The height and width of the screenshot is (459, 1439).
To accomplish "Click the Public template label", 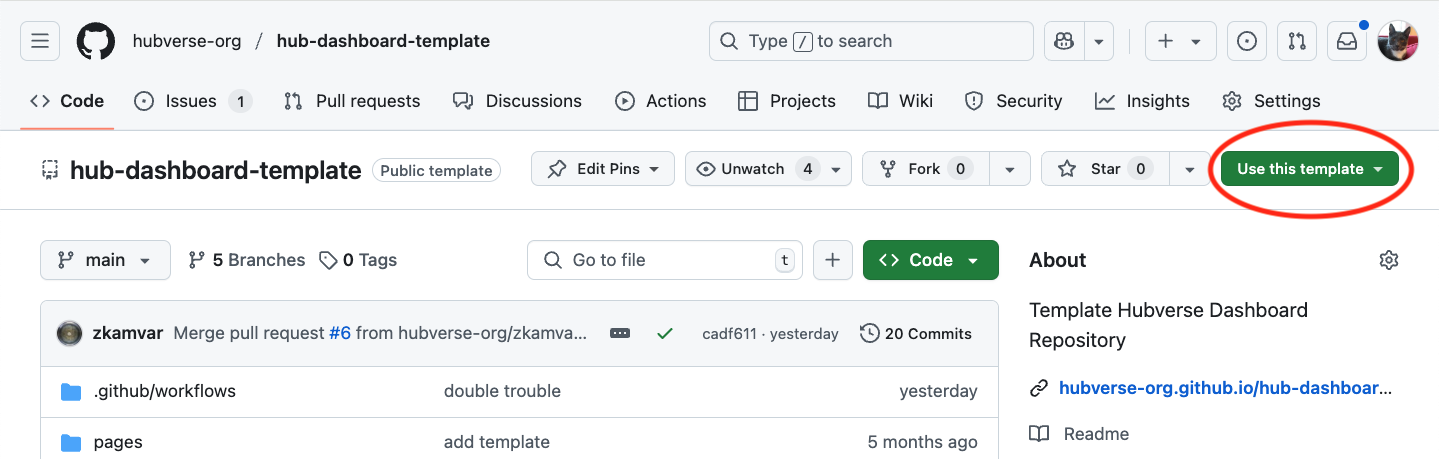I will click(x=437, y=170).
